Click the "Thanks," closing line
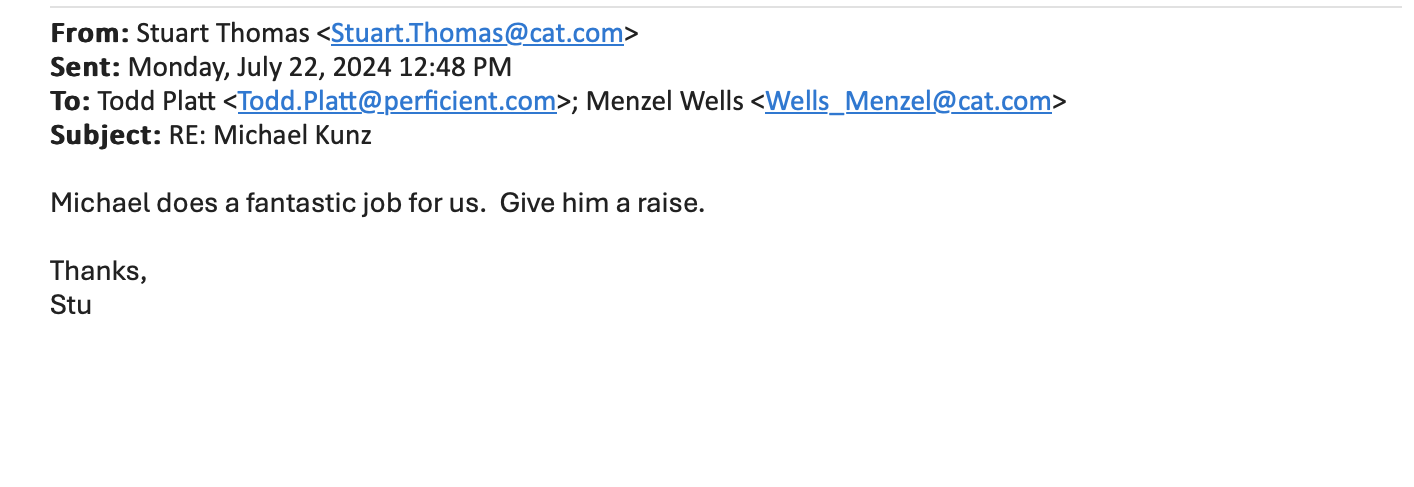This screenshot has width=1414, height=487. click(x=99, y=271)
